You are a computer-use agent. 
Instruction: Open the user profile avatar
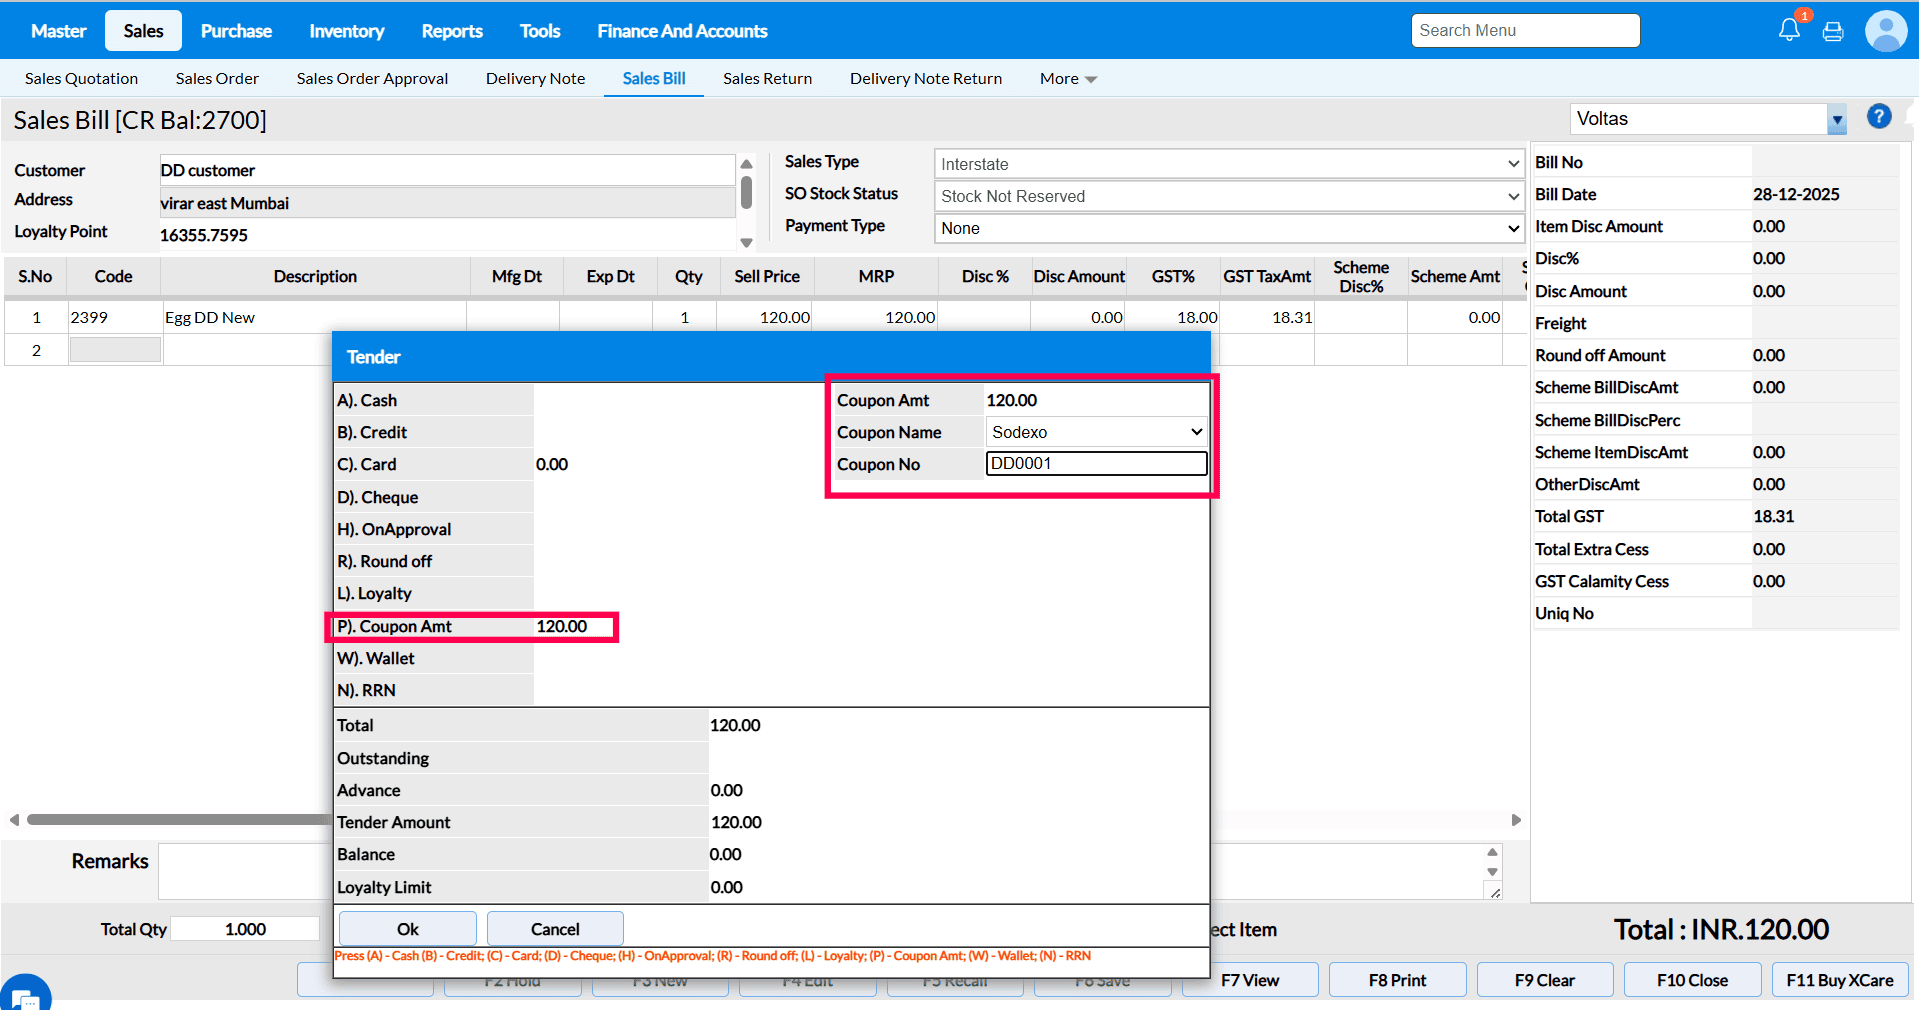pos(1885,31)
